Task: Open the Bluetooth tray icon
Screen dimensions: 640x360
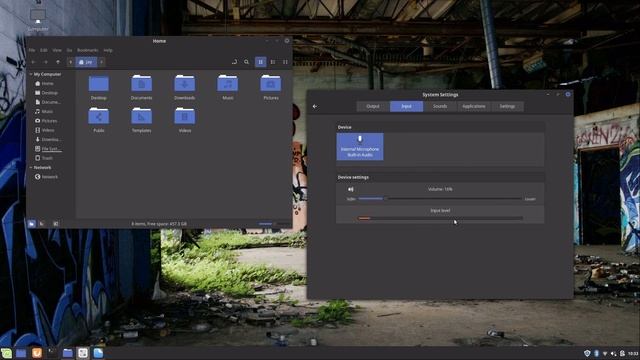Action: click(x=596, y=353)
